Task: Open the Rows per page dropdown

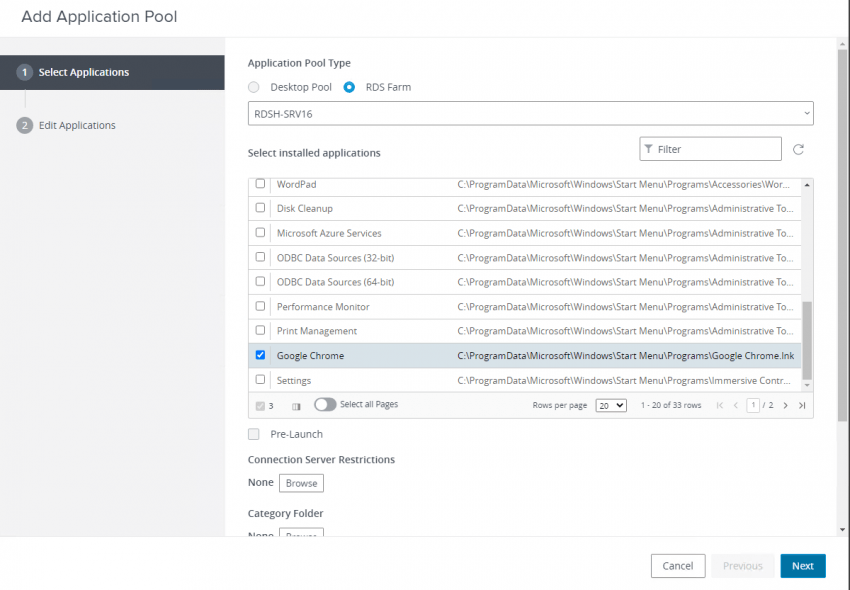Action: click(610, 405)
